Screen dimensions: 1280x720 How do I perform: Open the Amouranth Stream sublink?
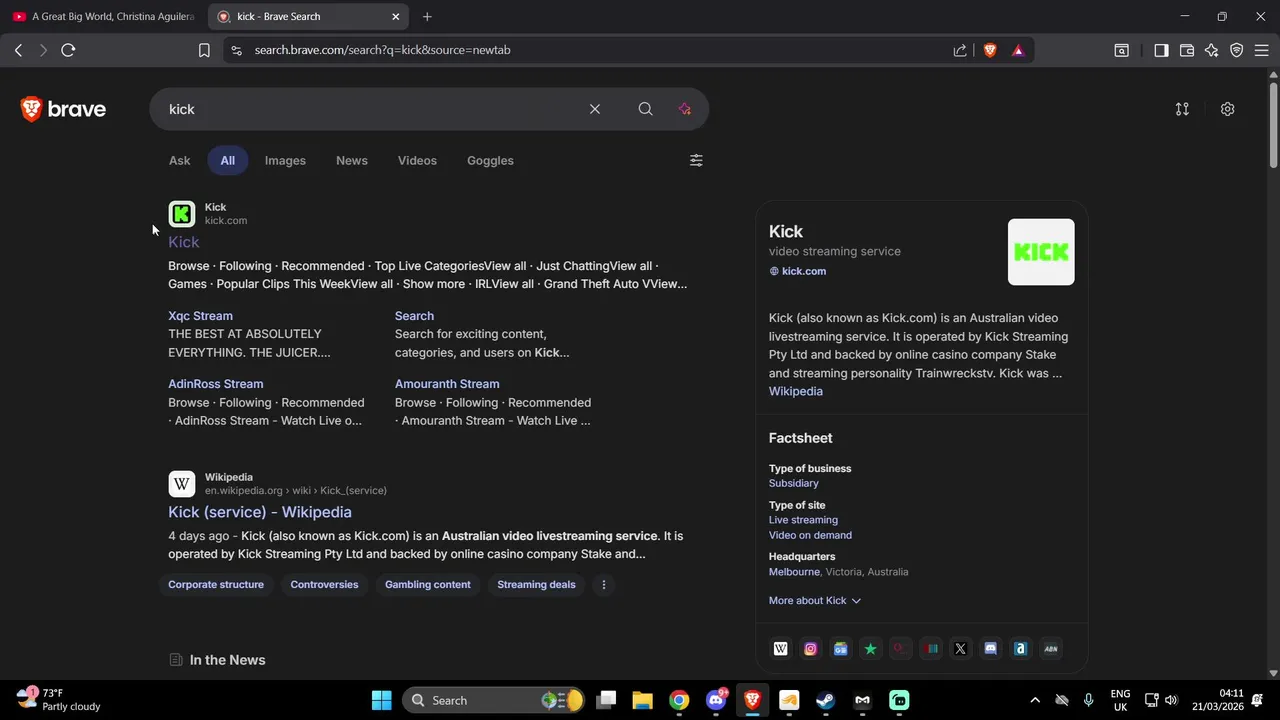click(x=447, y=384)
